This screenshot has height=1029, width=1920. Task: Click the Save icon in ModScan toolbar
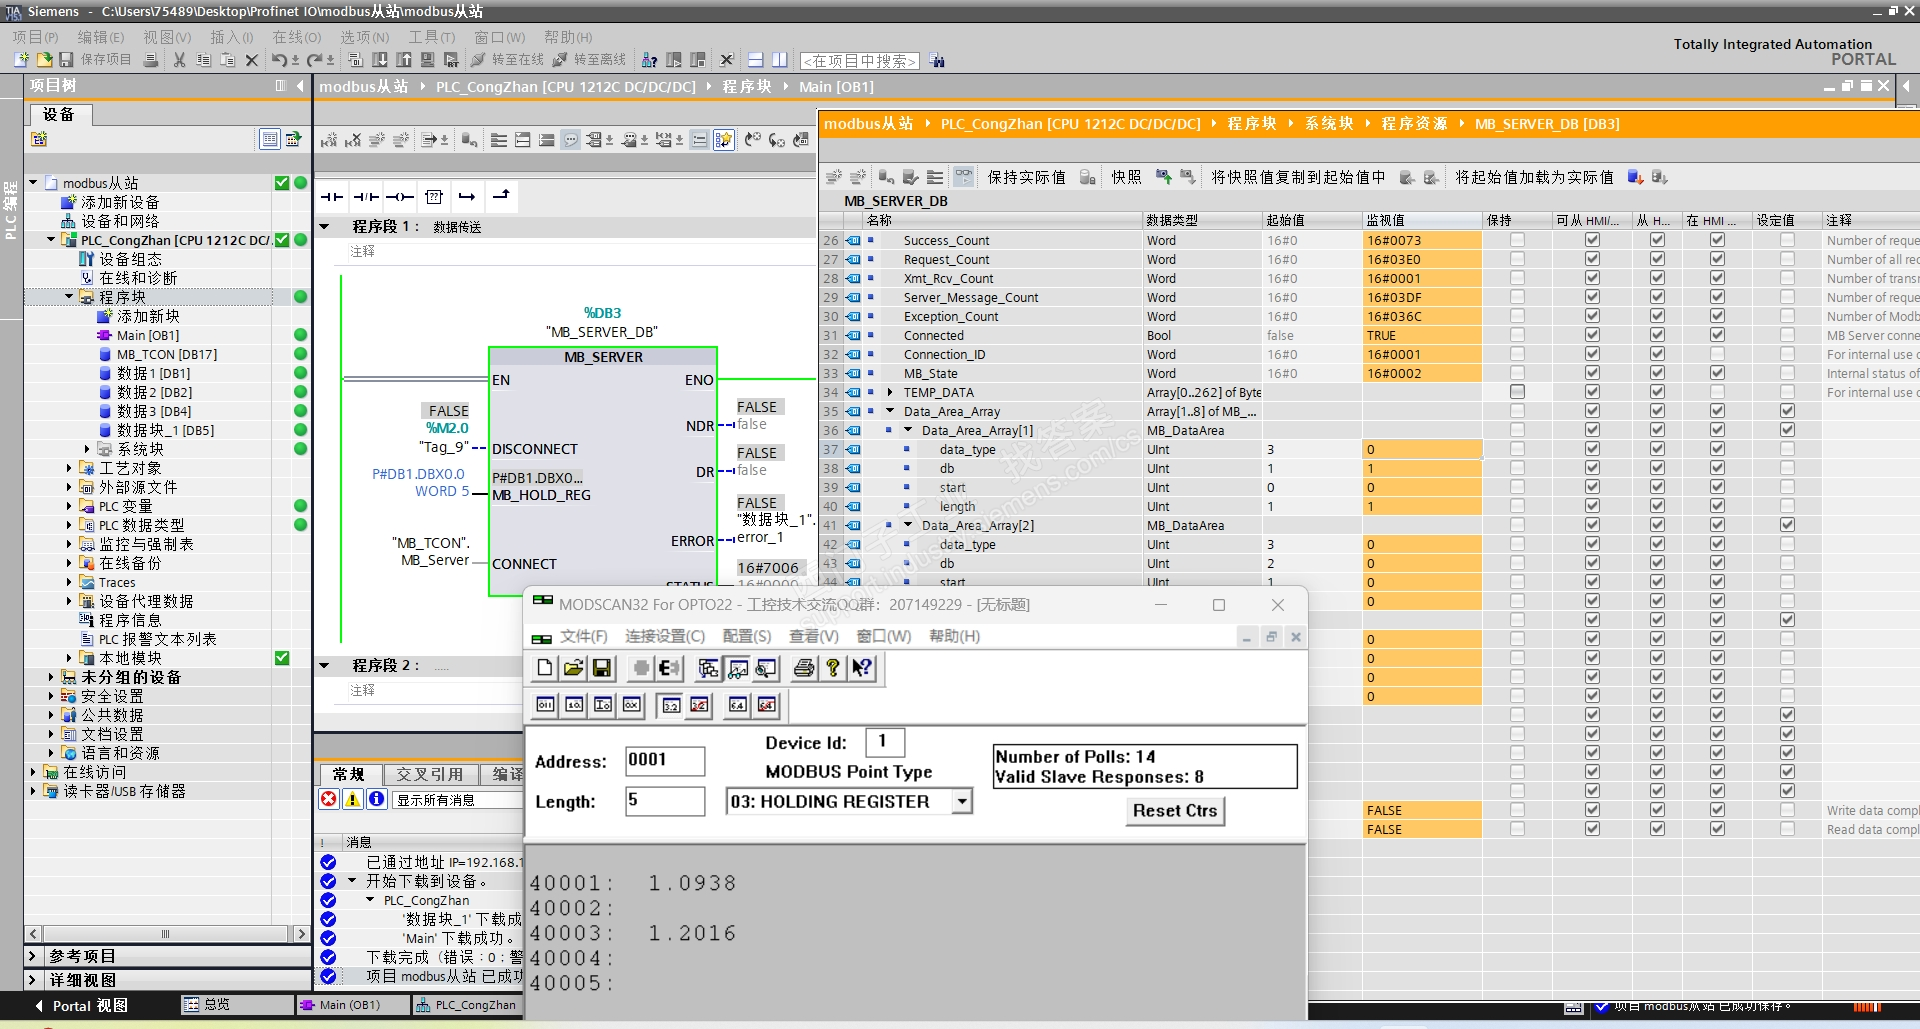[602, 668]
